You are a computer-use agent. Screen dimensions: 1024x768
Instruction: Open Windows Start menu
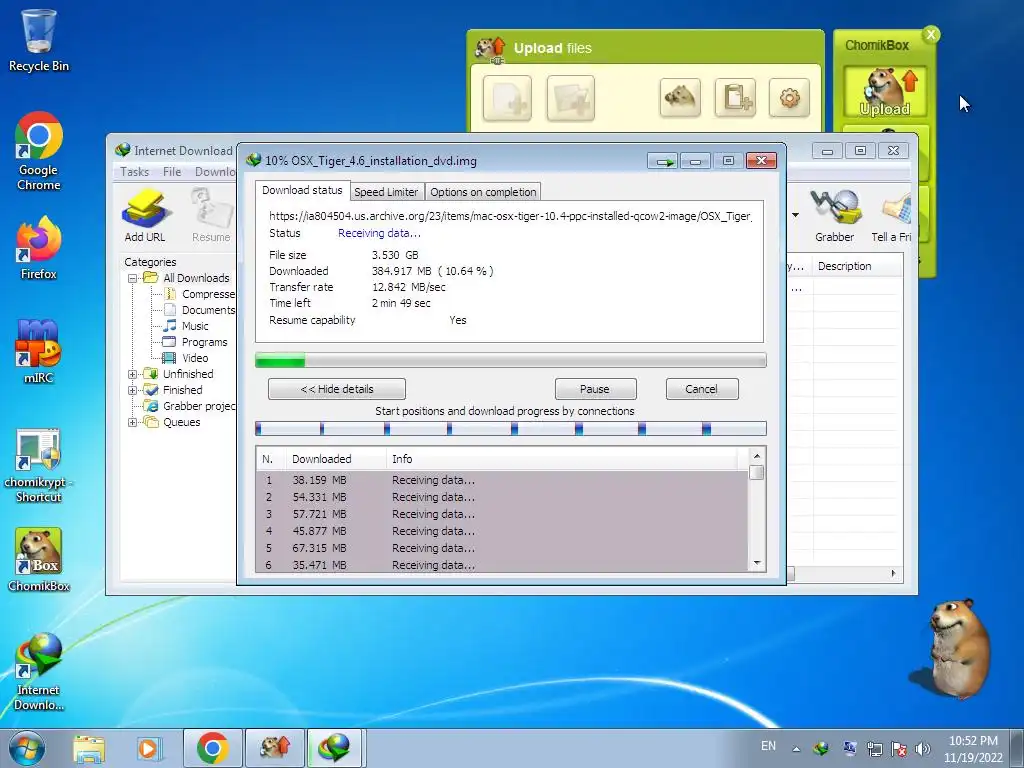coord(26,748)
